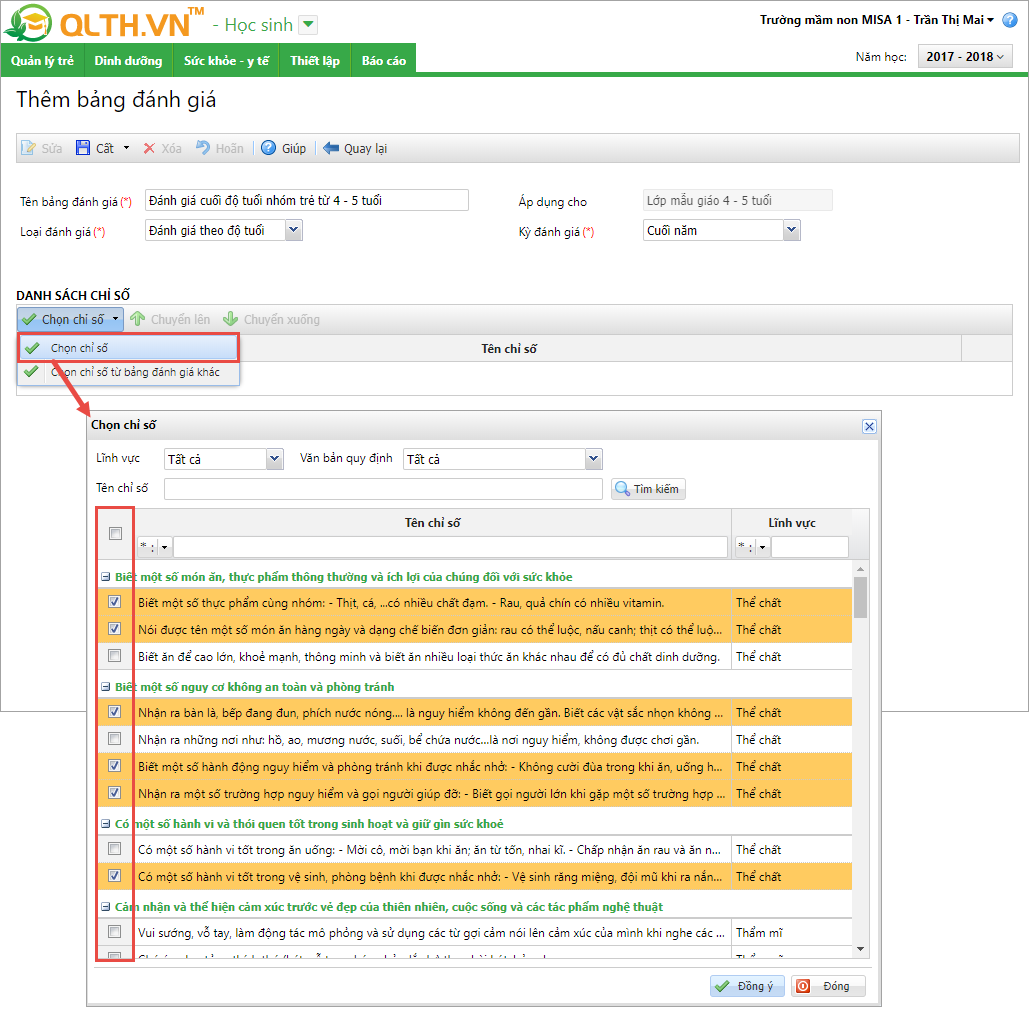Open the blue help icon beside Trần Thị Mai
This screenshot has height=1009, width=1029.
click(x=1010, y=20)
